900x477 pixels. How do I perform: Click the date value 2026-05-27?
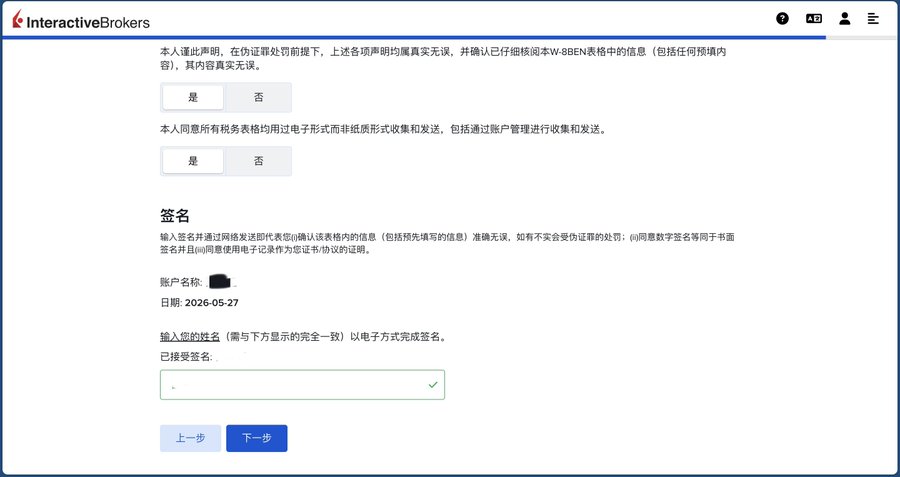pos(211,303)
